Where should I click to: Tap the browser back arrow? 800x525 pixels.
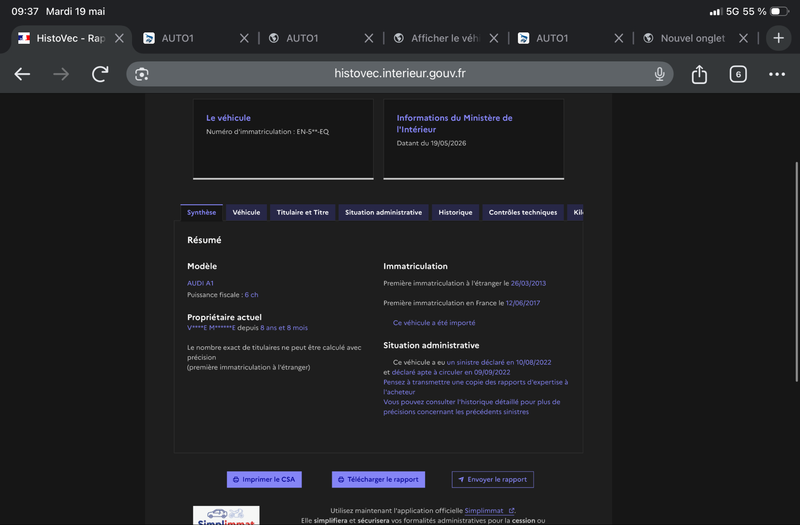click(22, 74)
